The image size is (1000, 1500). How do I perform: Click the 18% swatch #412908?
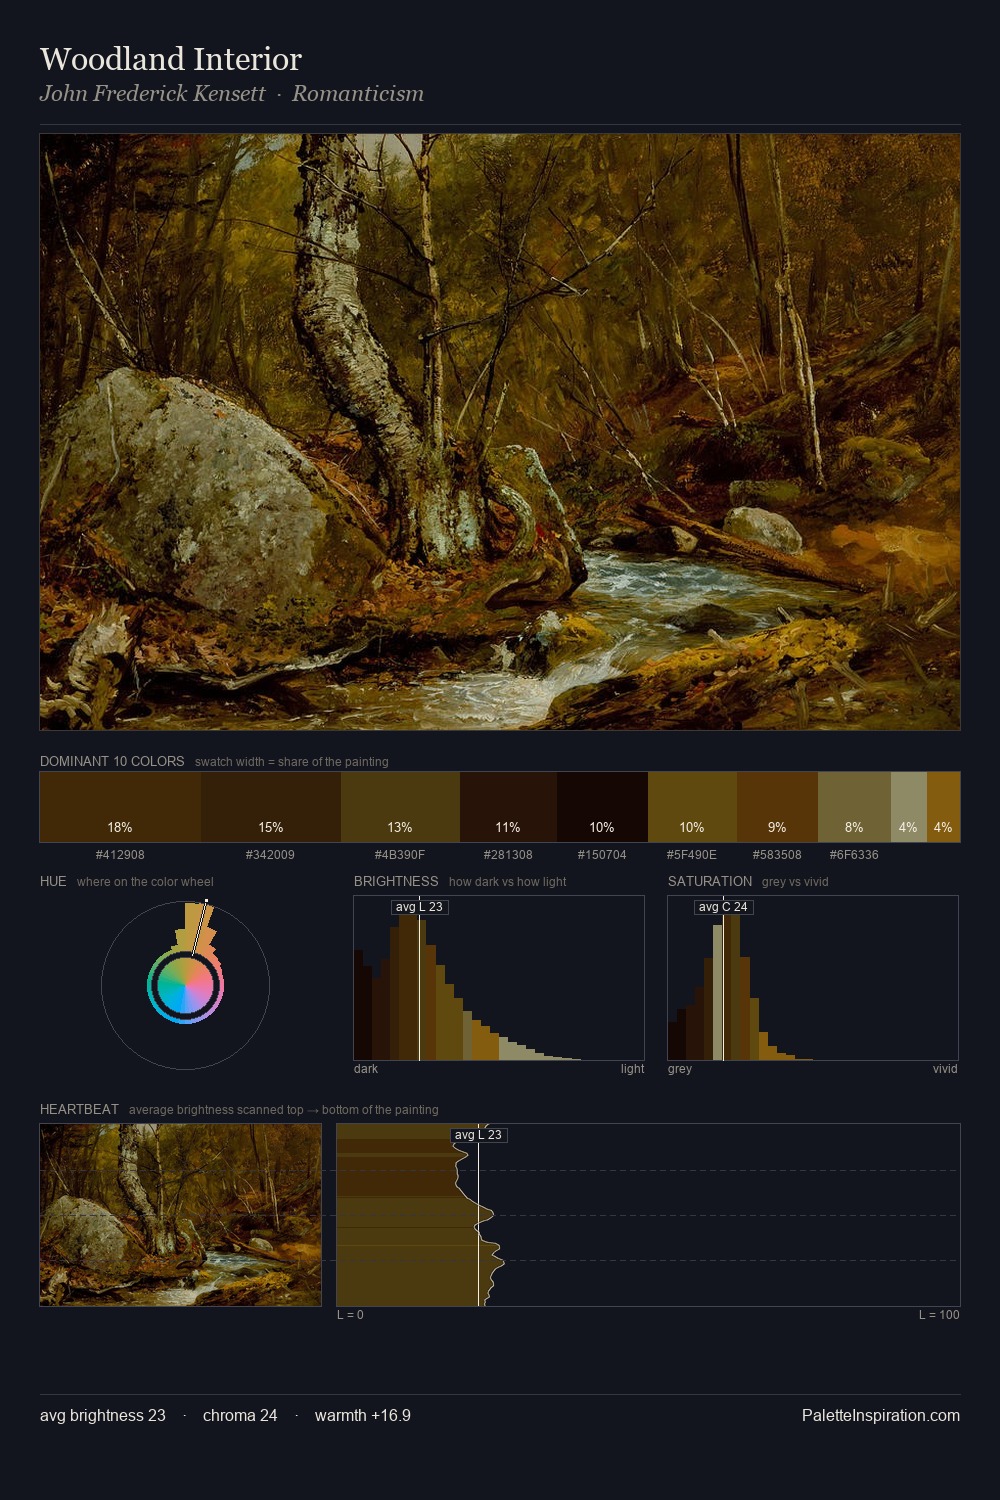120,806
